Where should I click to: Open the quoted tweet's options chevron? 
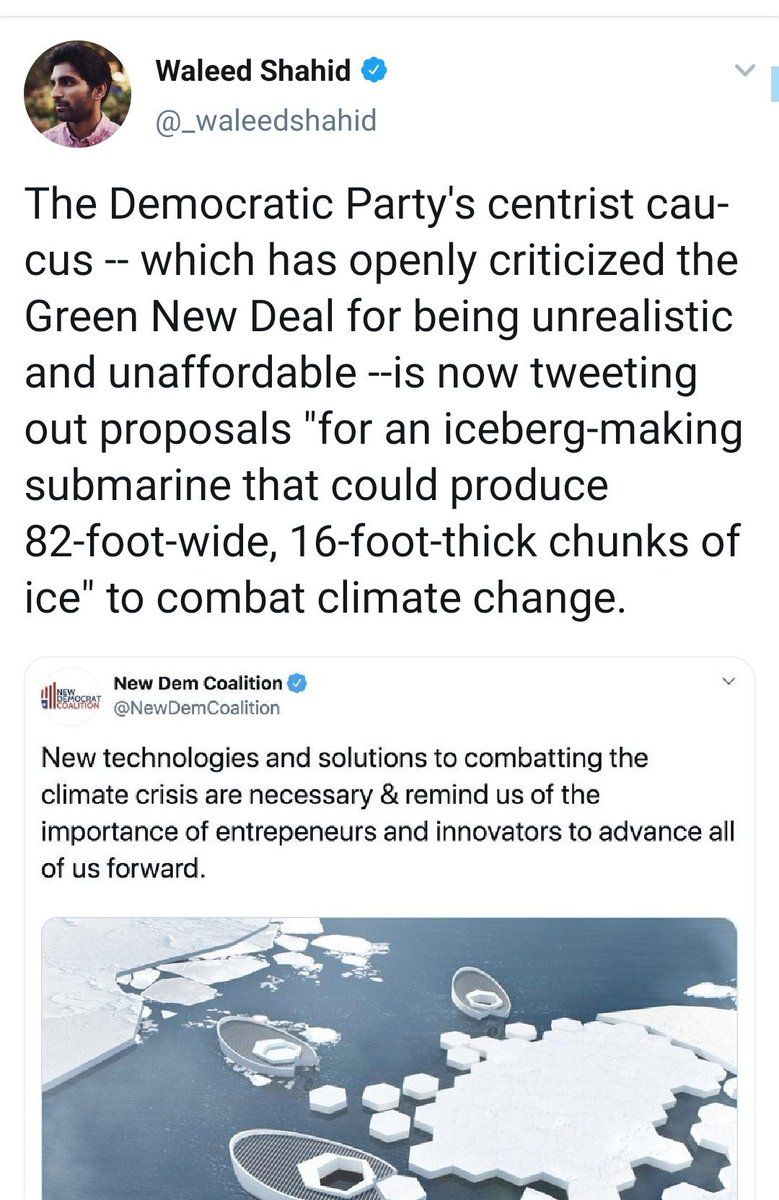pyautogui.click(x=728, y=682)
